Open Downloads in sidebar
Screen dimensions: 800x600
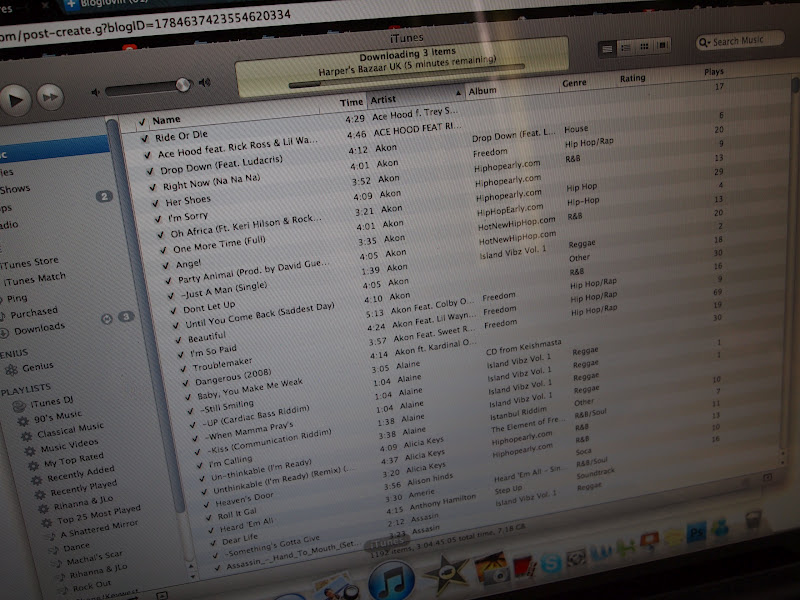39,329
